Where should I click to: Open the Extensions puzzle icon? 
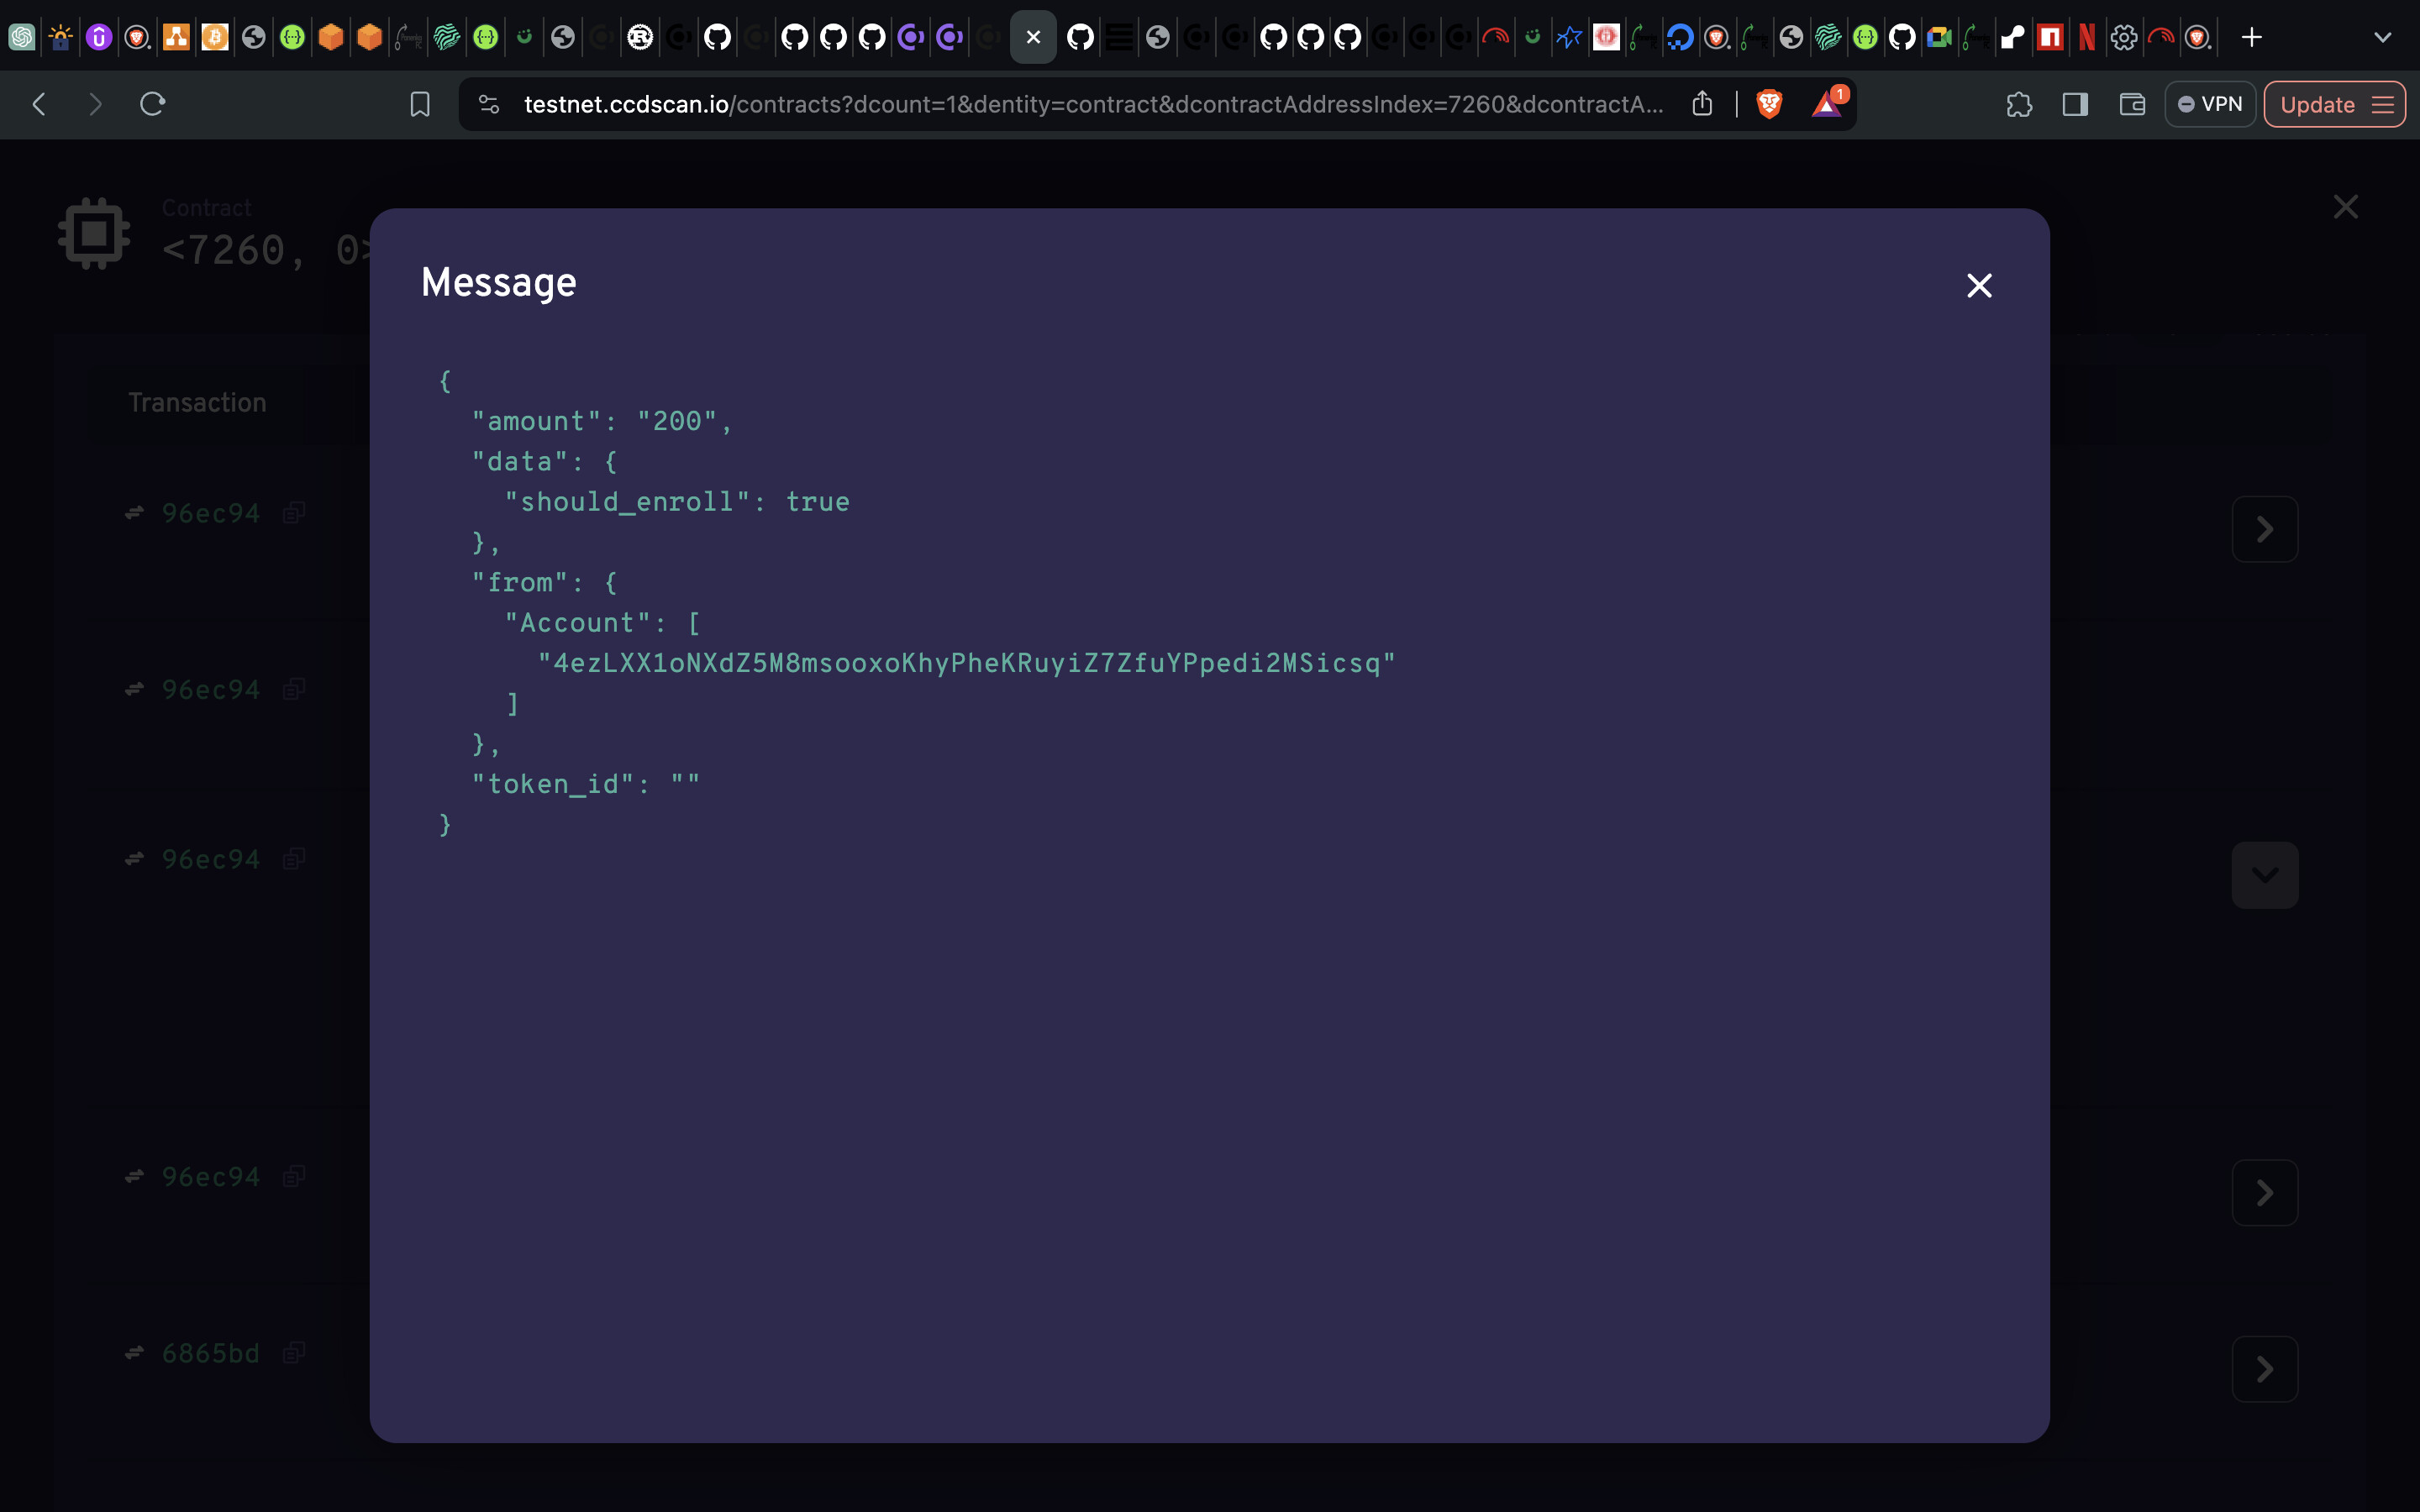pyautogui.click(x=2019, y=104)
